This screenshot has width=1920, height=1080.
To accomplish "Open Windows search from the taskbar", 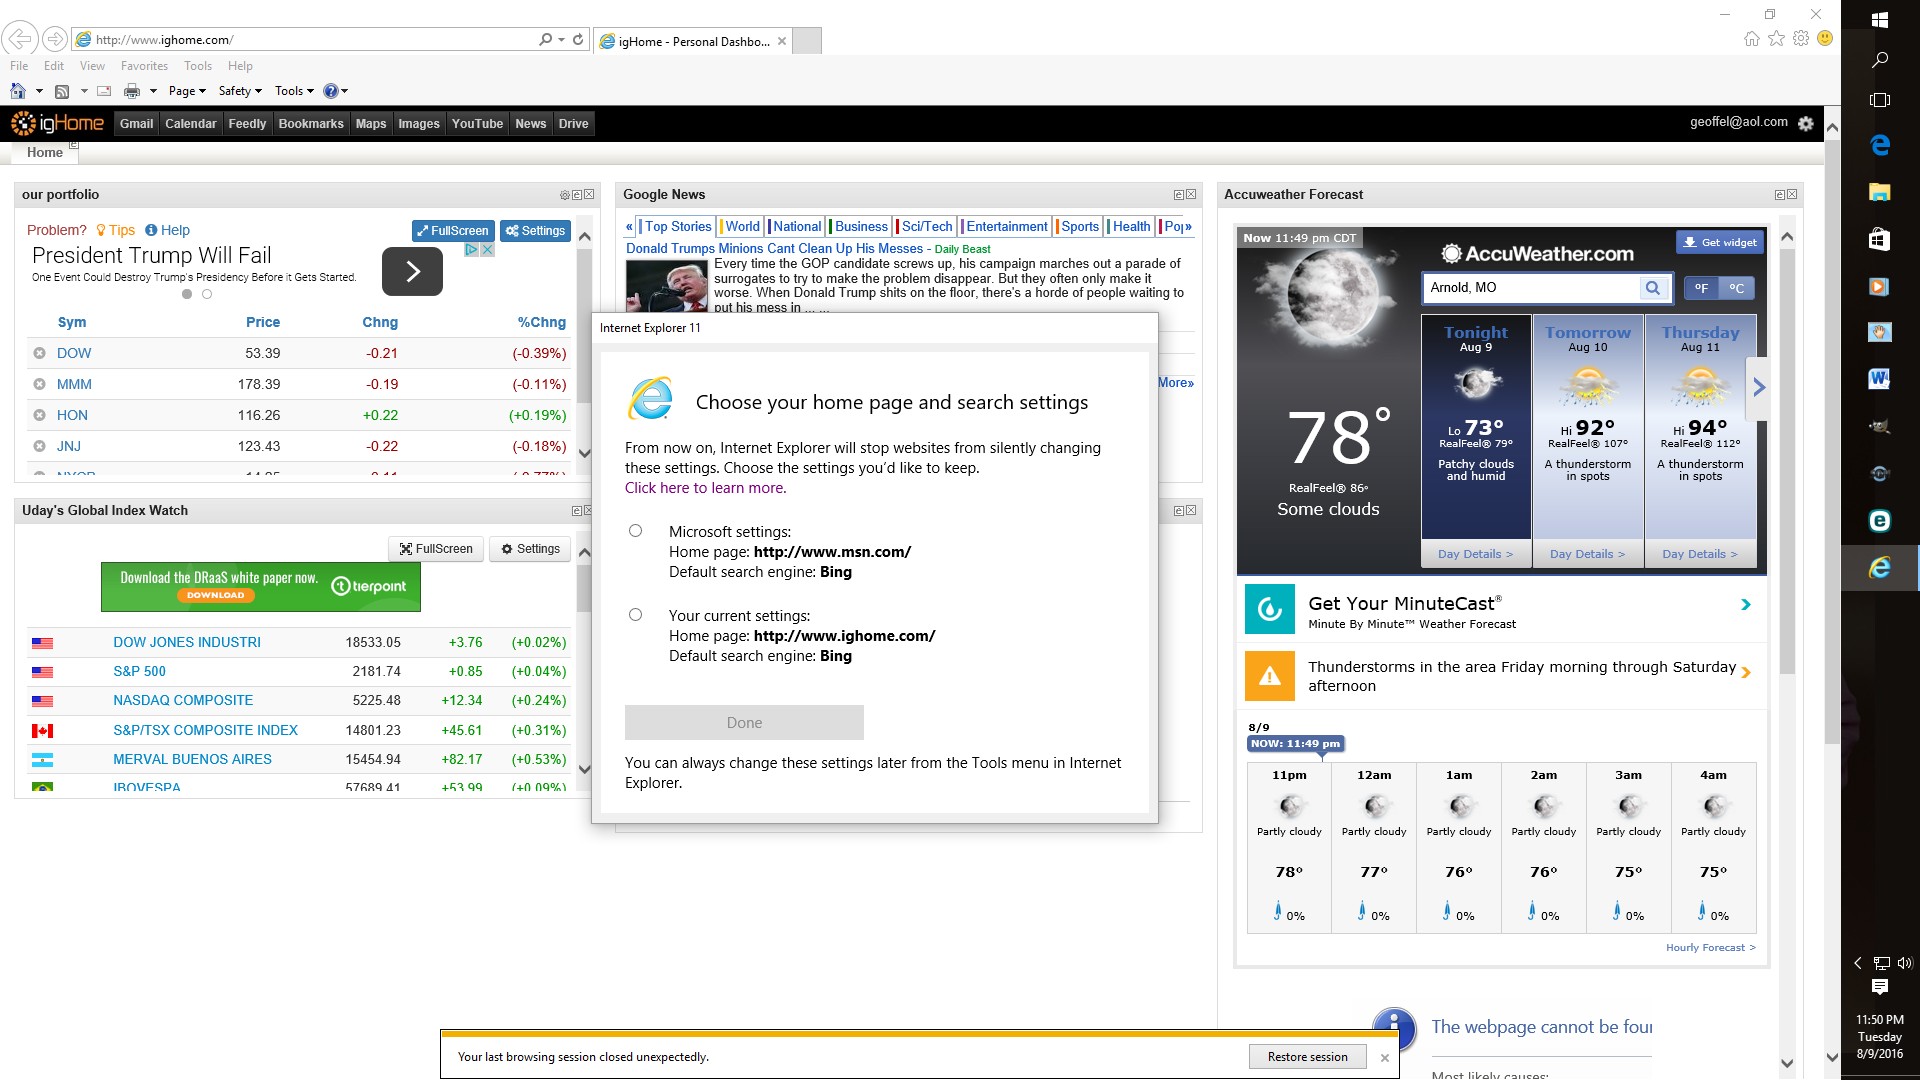I will pyautogui.click(x=1879, y=60).
